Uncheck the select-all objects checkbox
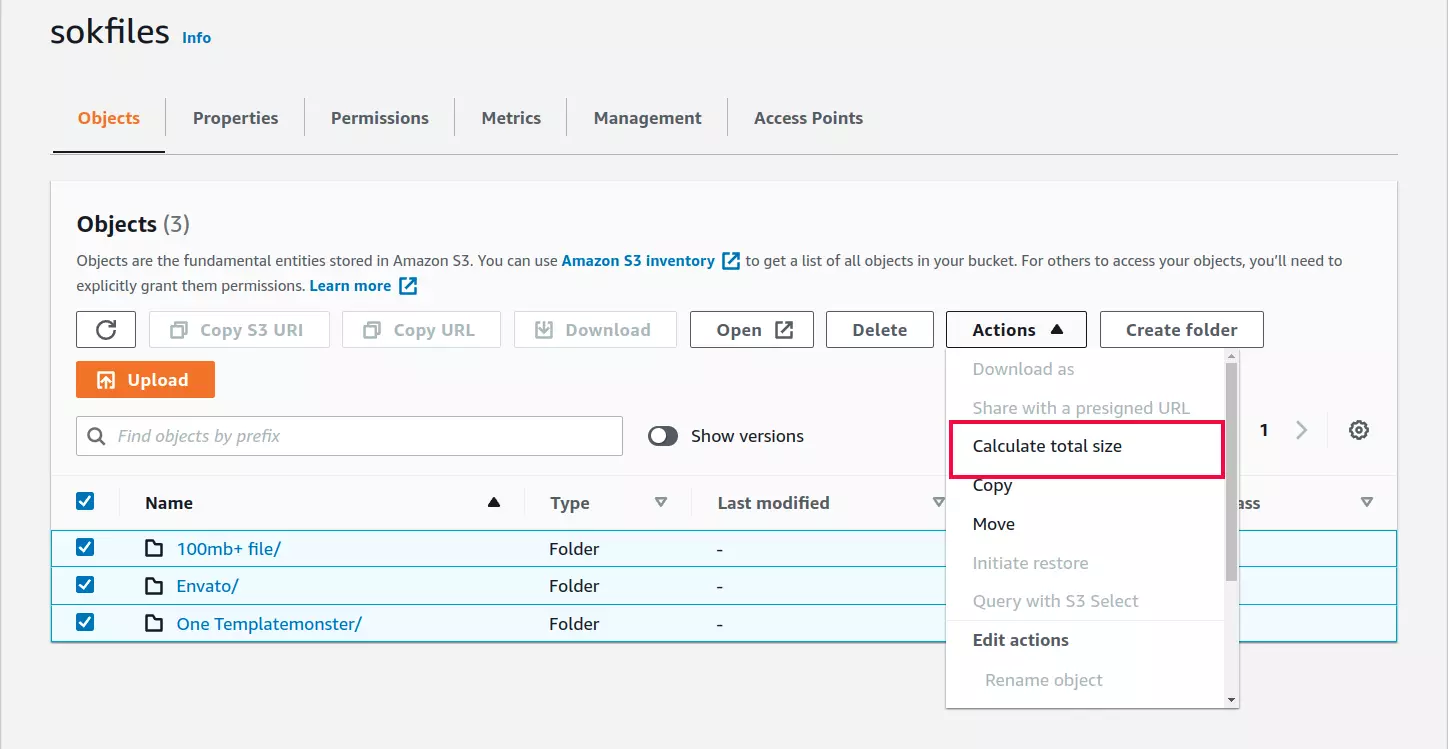Image resolution: width=1450 pixels, height=749 pixels. pos(85,502)
